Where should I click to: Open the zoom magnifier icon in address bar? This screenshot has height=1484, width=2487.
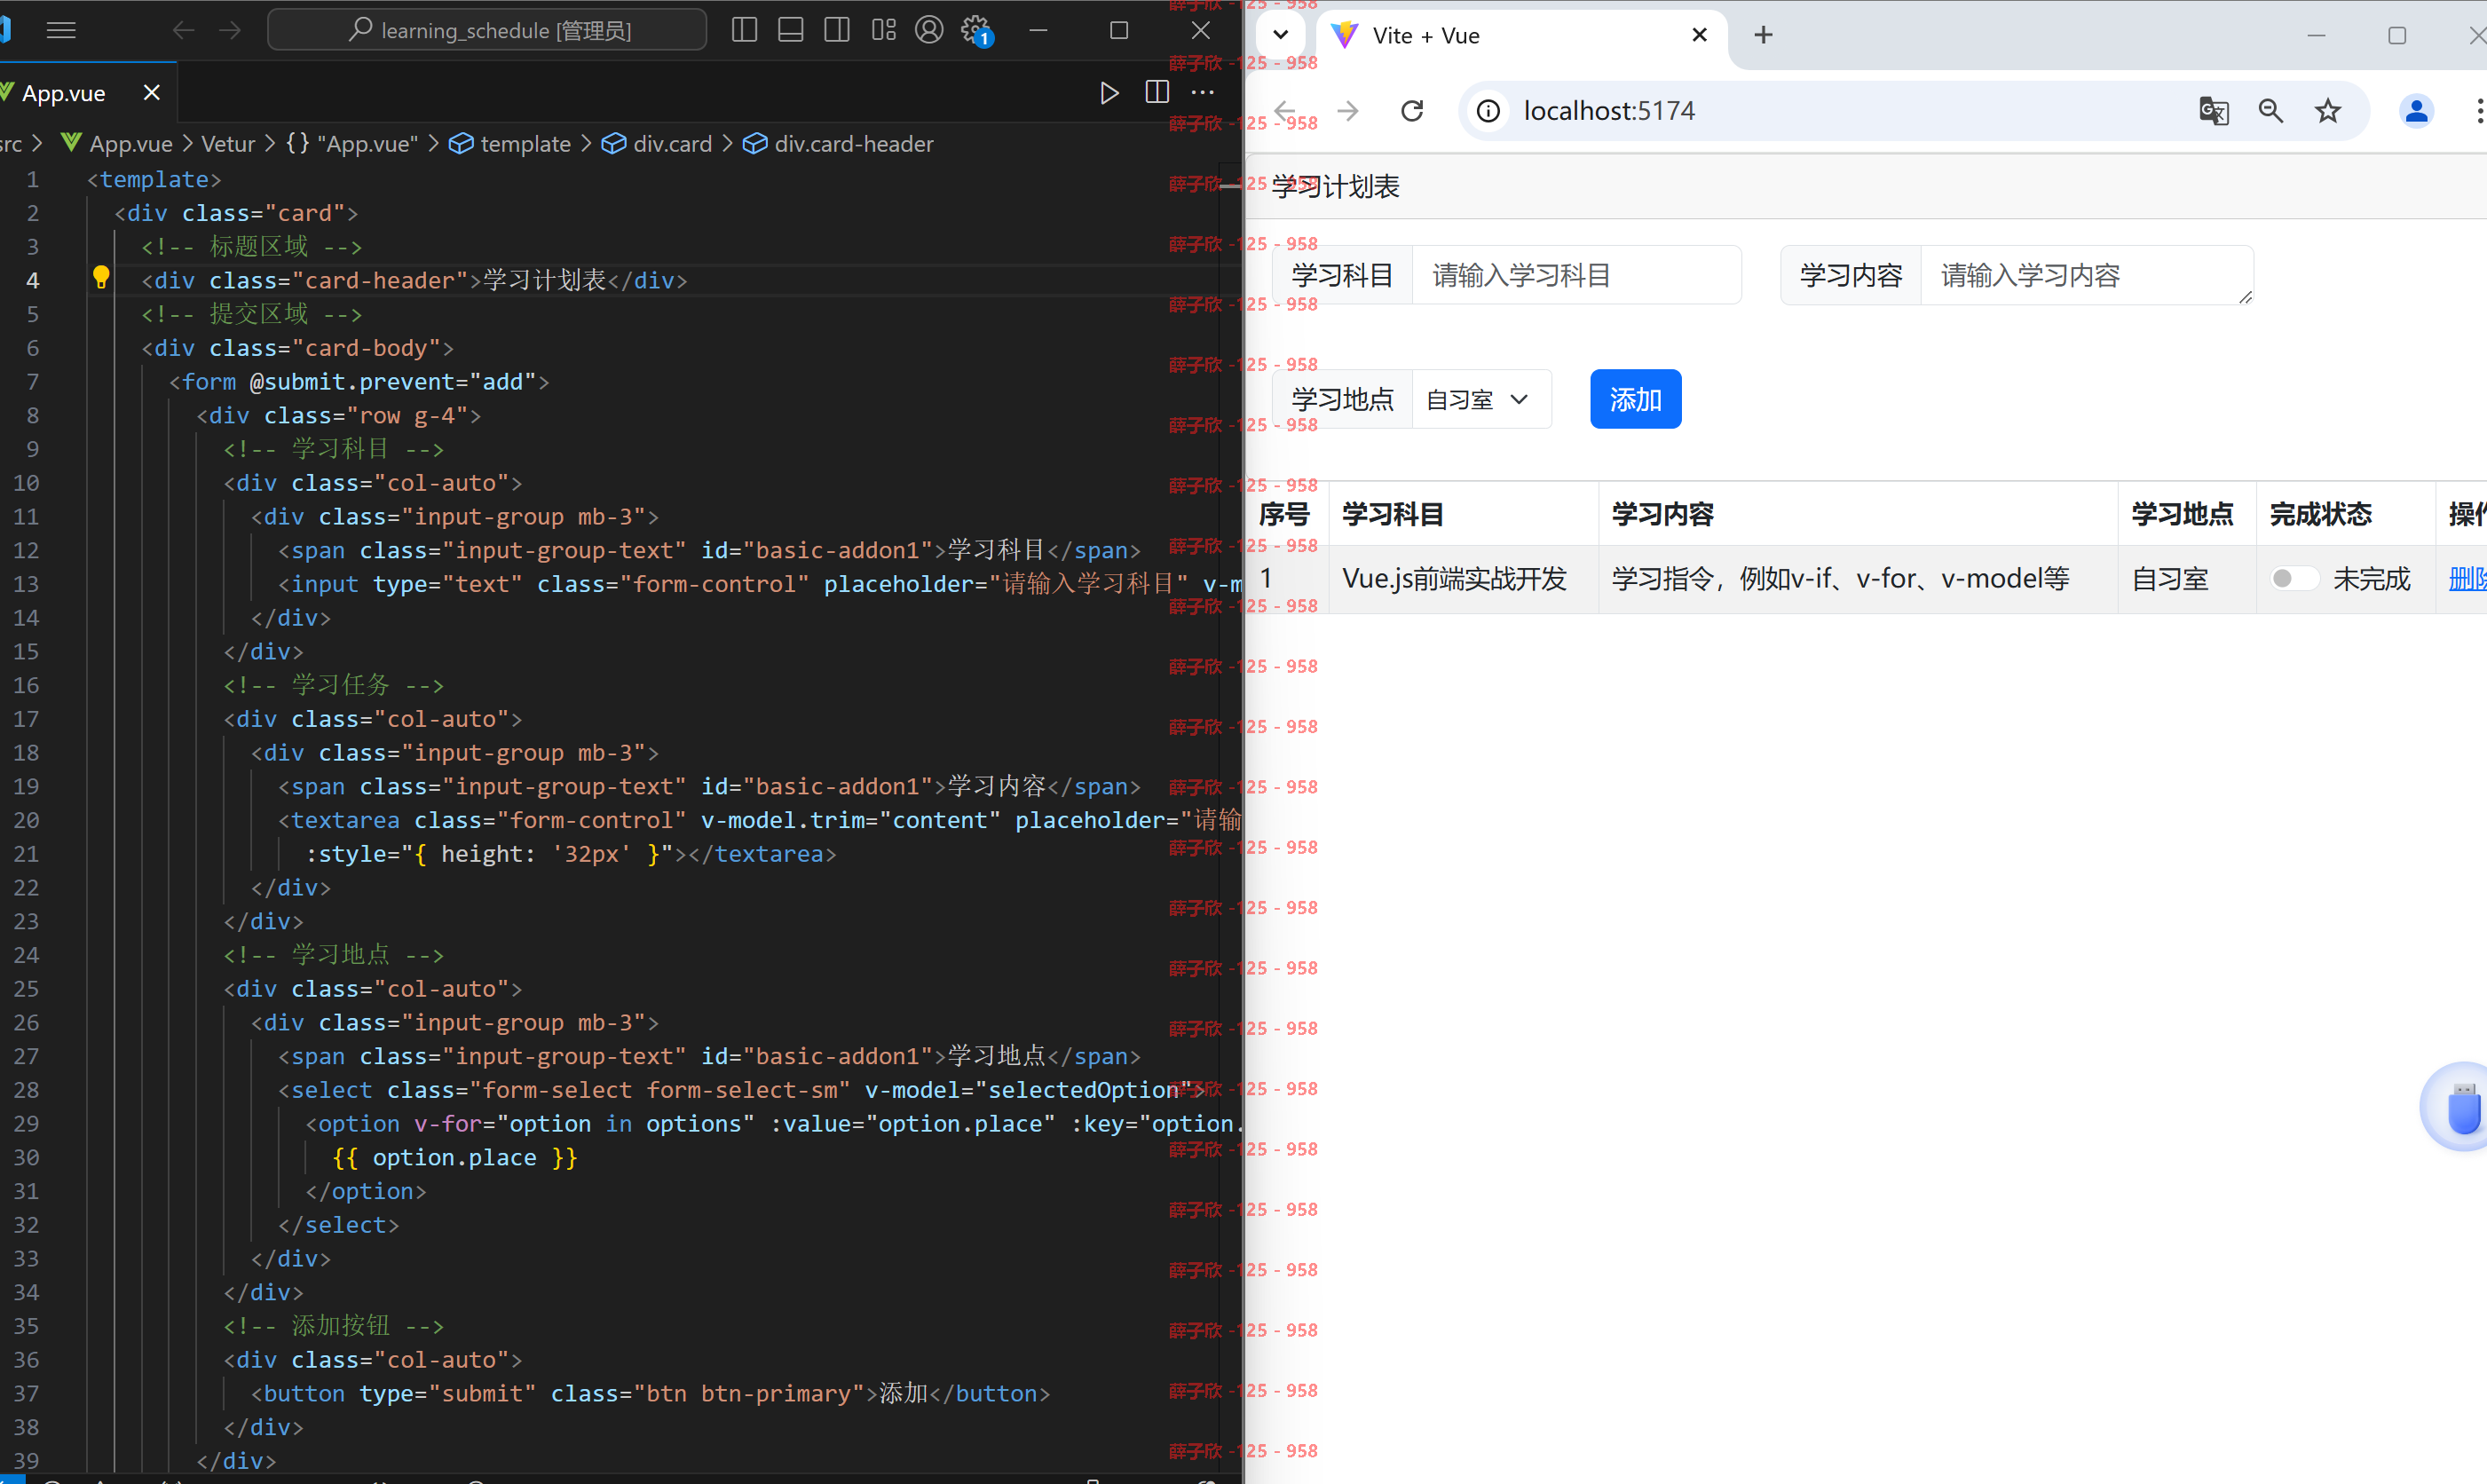point(2271,110)
